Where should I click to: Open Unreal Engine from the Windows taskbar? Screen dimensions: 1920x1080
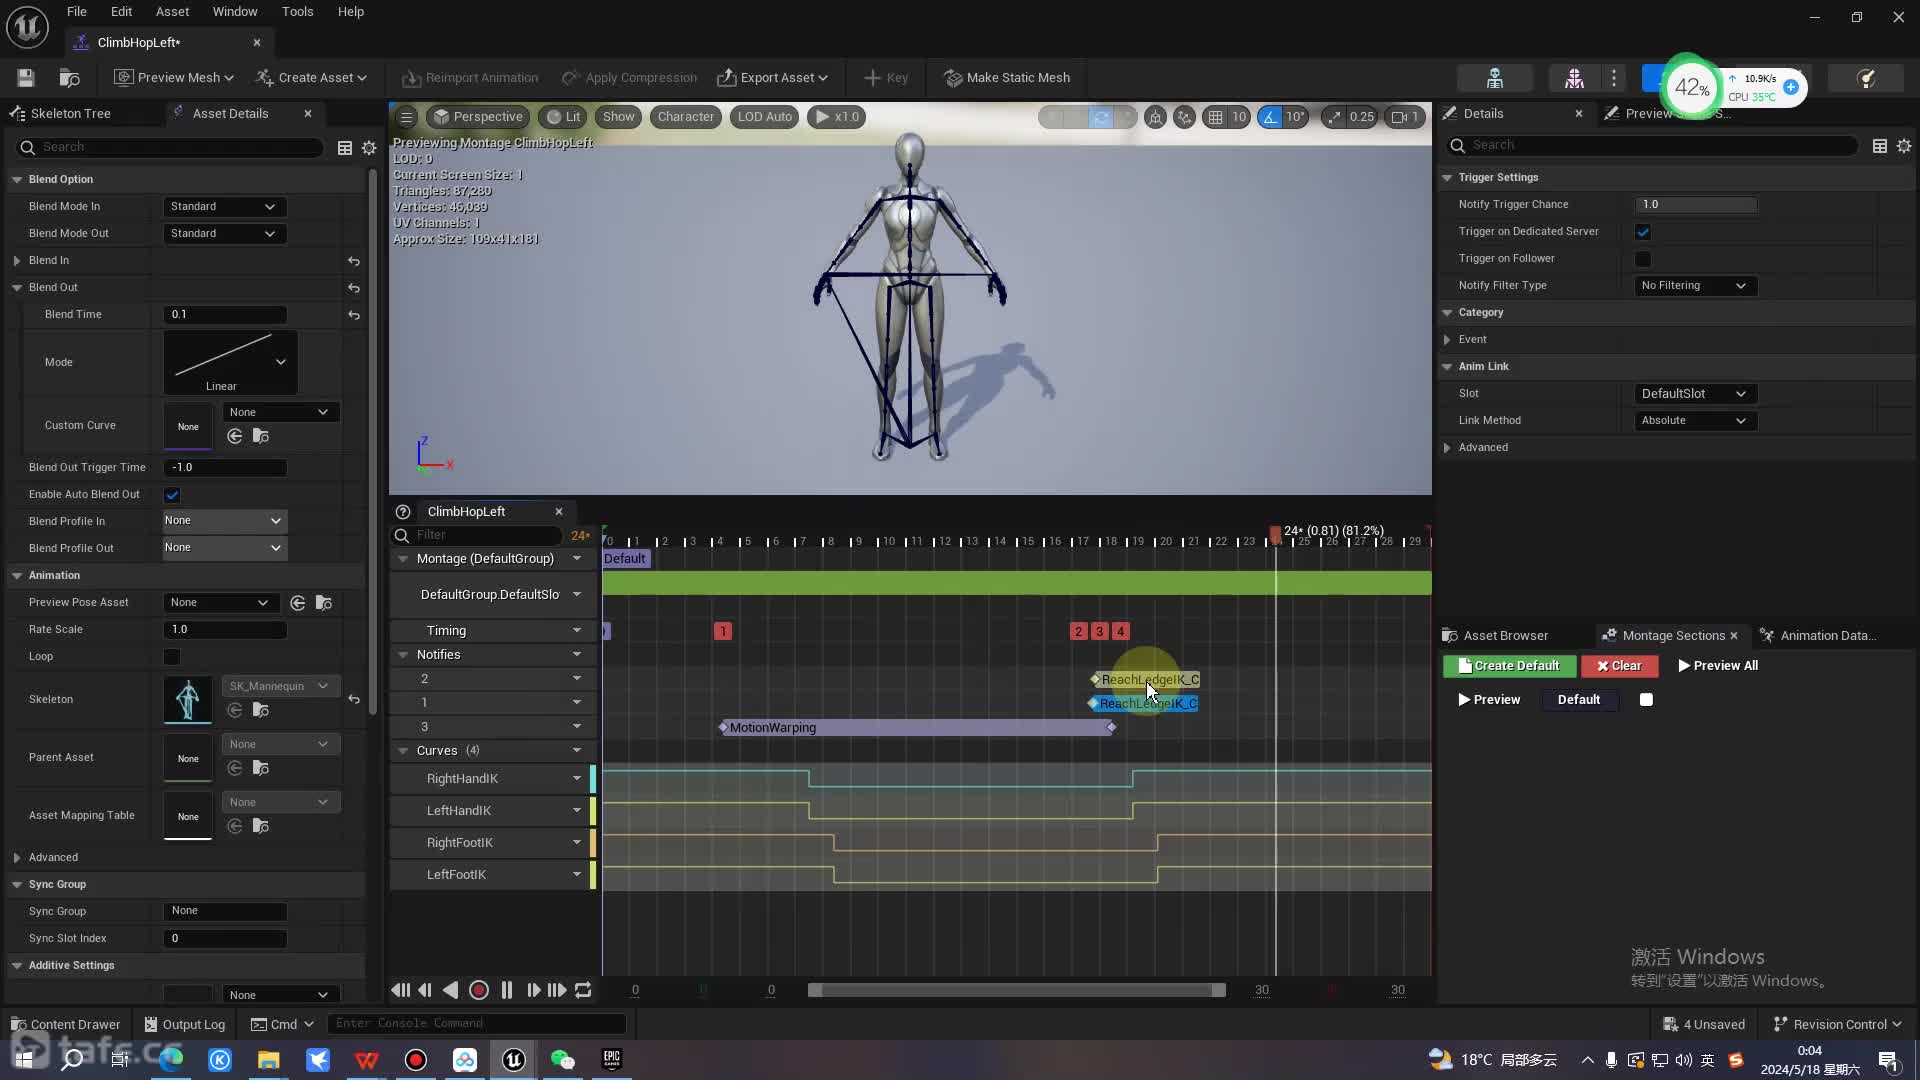[514, 1060]
